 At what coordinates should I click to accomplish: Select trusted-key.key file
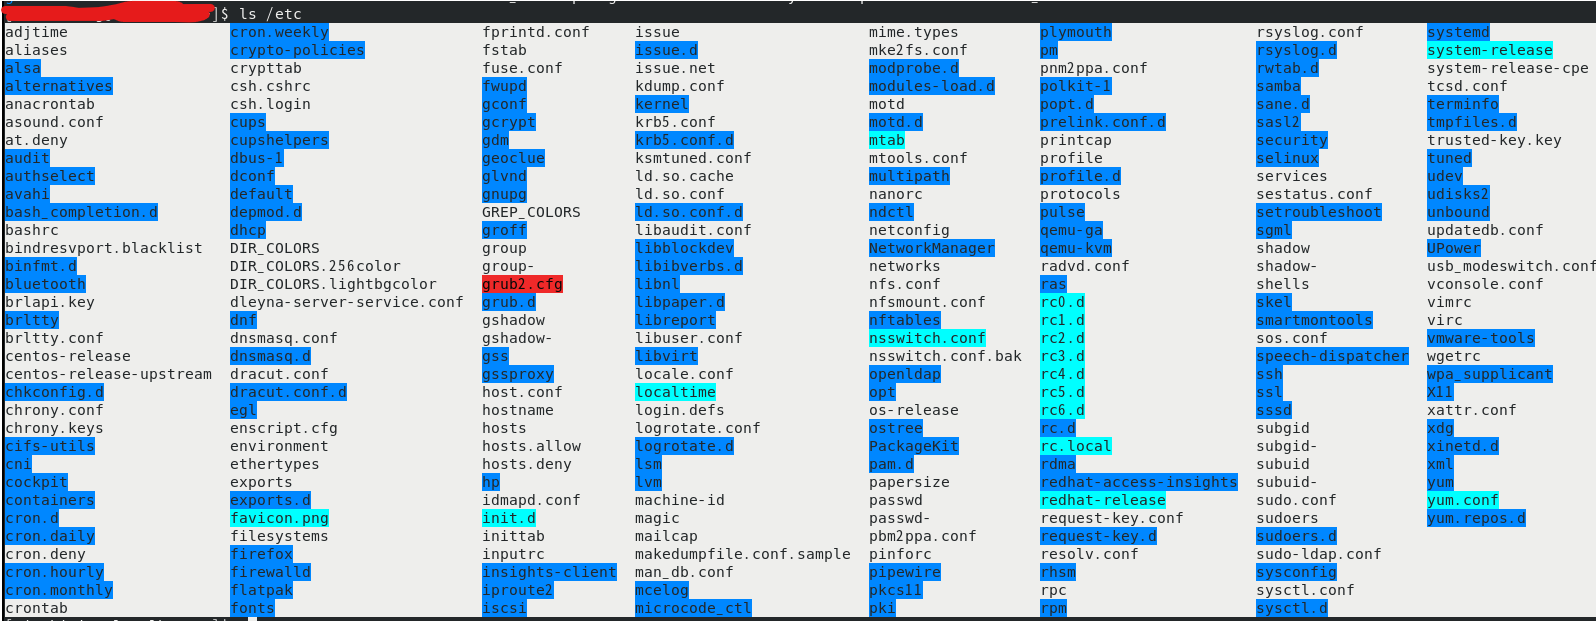(x=1494, y=140)
